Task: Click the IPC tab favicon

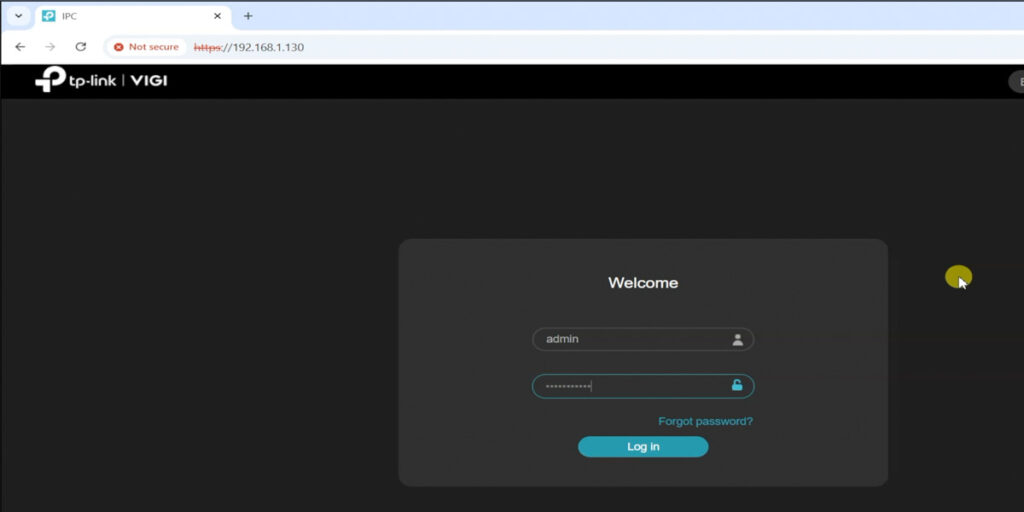Action: pyautogui.click(x=48, y=16)
